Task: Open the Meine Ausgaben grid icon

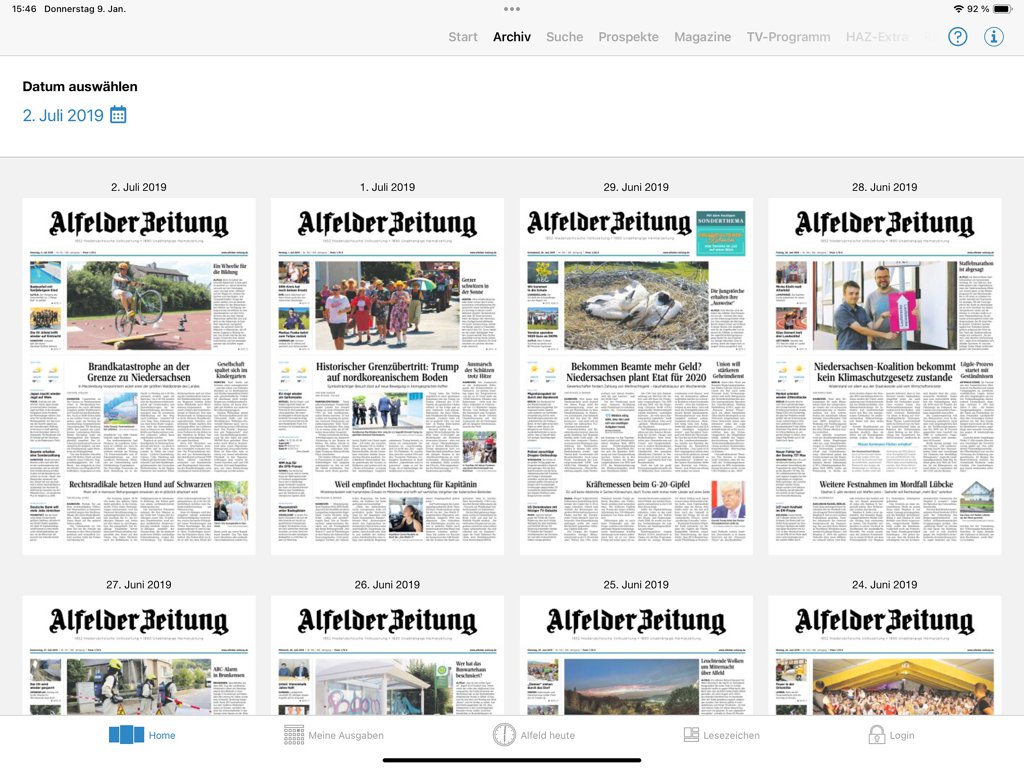Action: [x=294, y=735]
